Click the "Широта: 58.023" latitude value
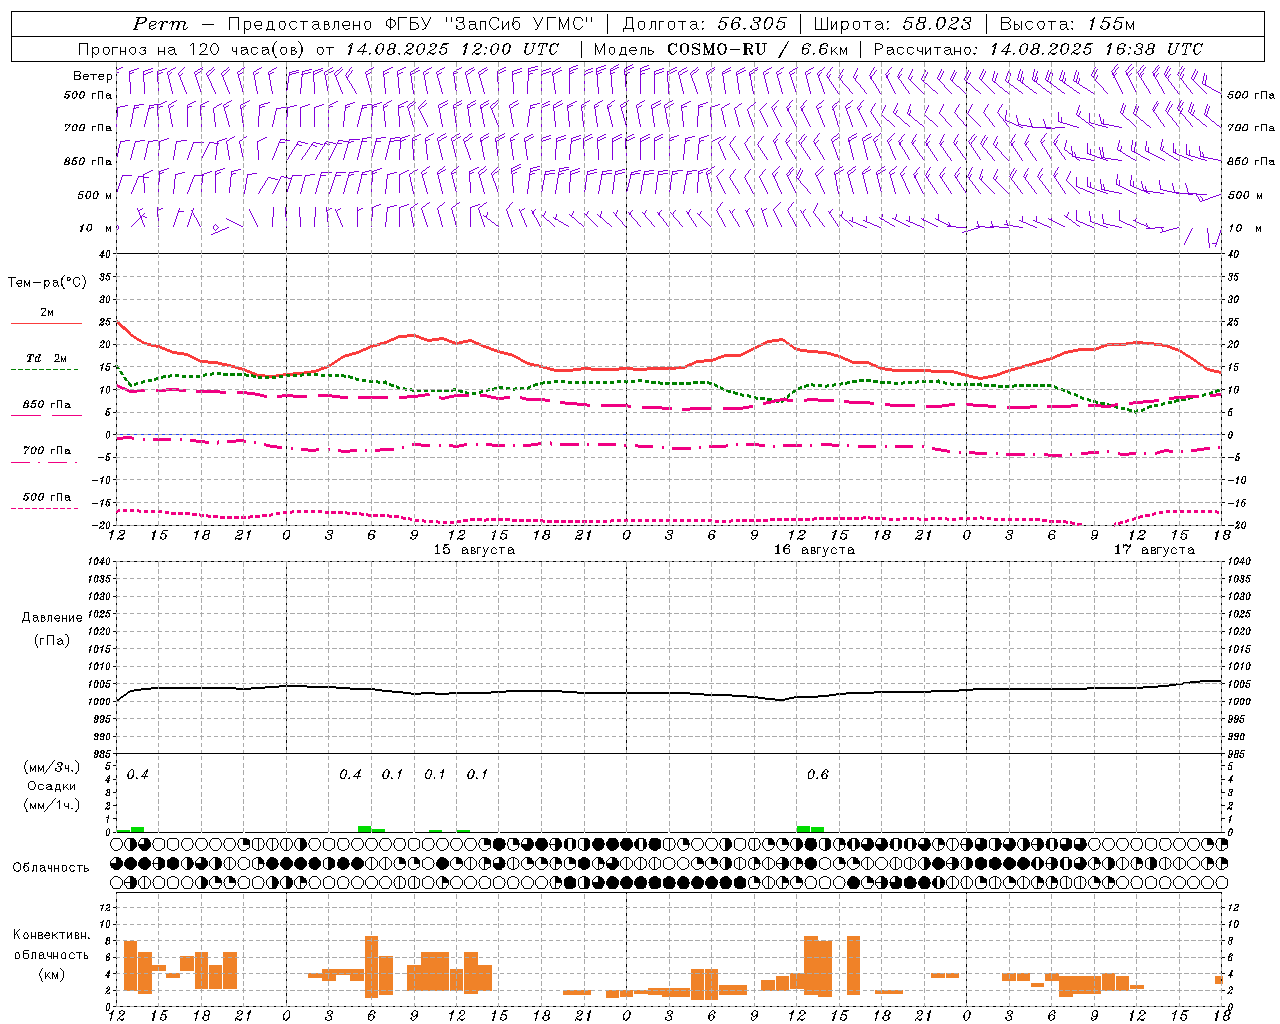The height and width of the screenshot is (1024, 1280). point(892,24)
